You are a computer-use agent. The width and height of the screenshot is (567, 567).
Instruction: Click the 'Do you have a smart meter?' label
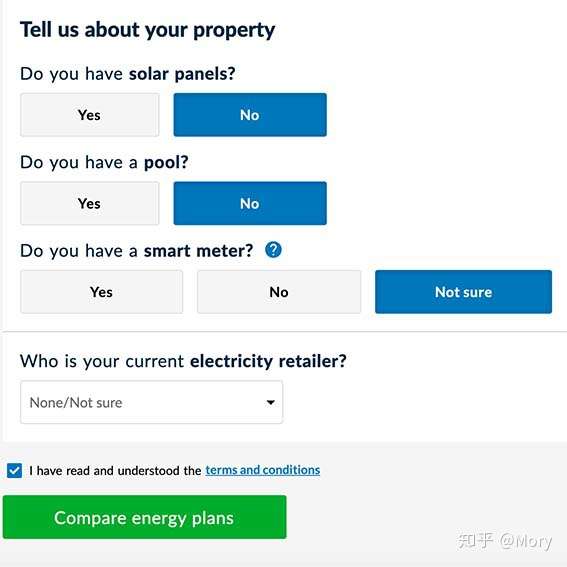point(137,251)
